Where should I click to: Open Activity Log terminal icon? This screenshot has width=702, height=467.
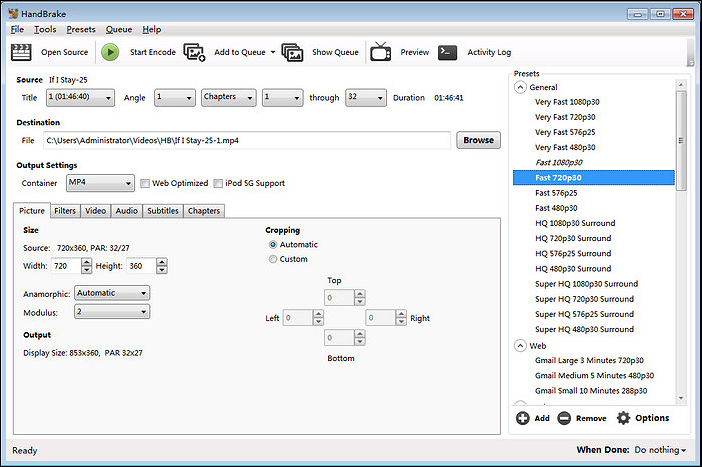448,52
